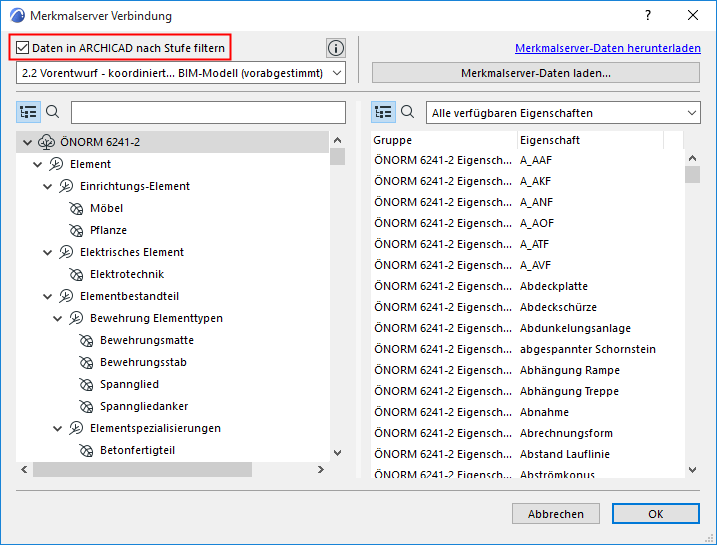Click the Spannglied leaf icon
Image resolution: width=717 pixels, height=545 pixels.
tap(86, 385)
